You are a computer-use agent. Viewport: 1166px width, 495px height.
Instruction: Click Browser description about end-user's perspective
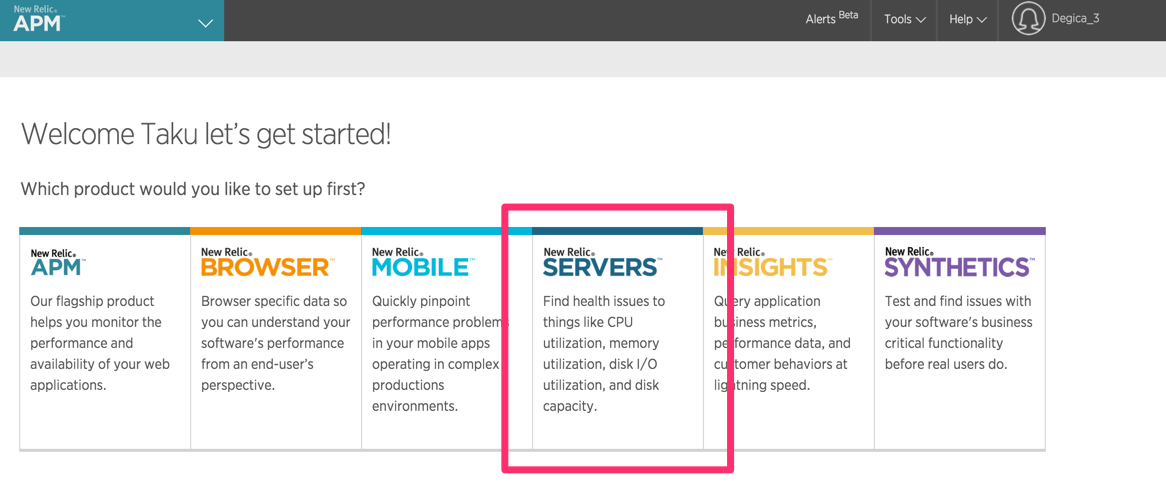276,343
